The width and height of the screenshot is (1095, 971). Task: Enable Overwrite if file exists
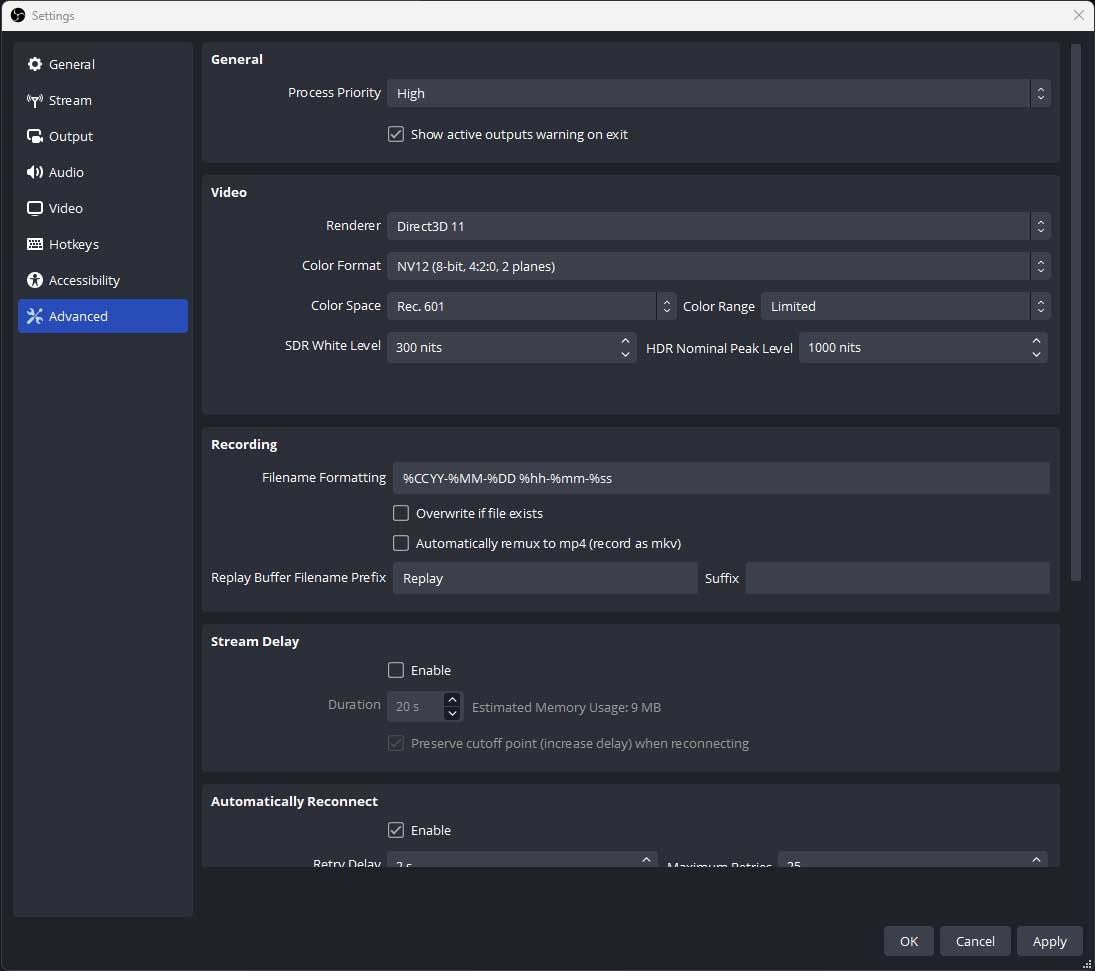[x=401, y=513]
